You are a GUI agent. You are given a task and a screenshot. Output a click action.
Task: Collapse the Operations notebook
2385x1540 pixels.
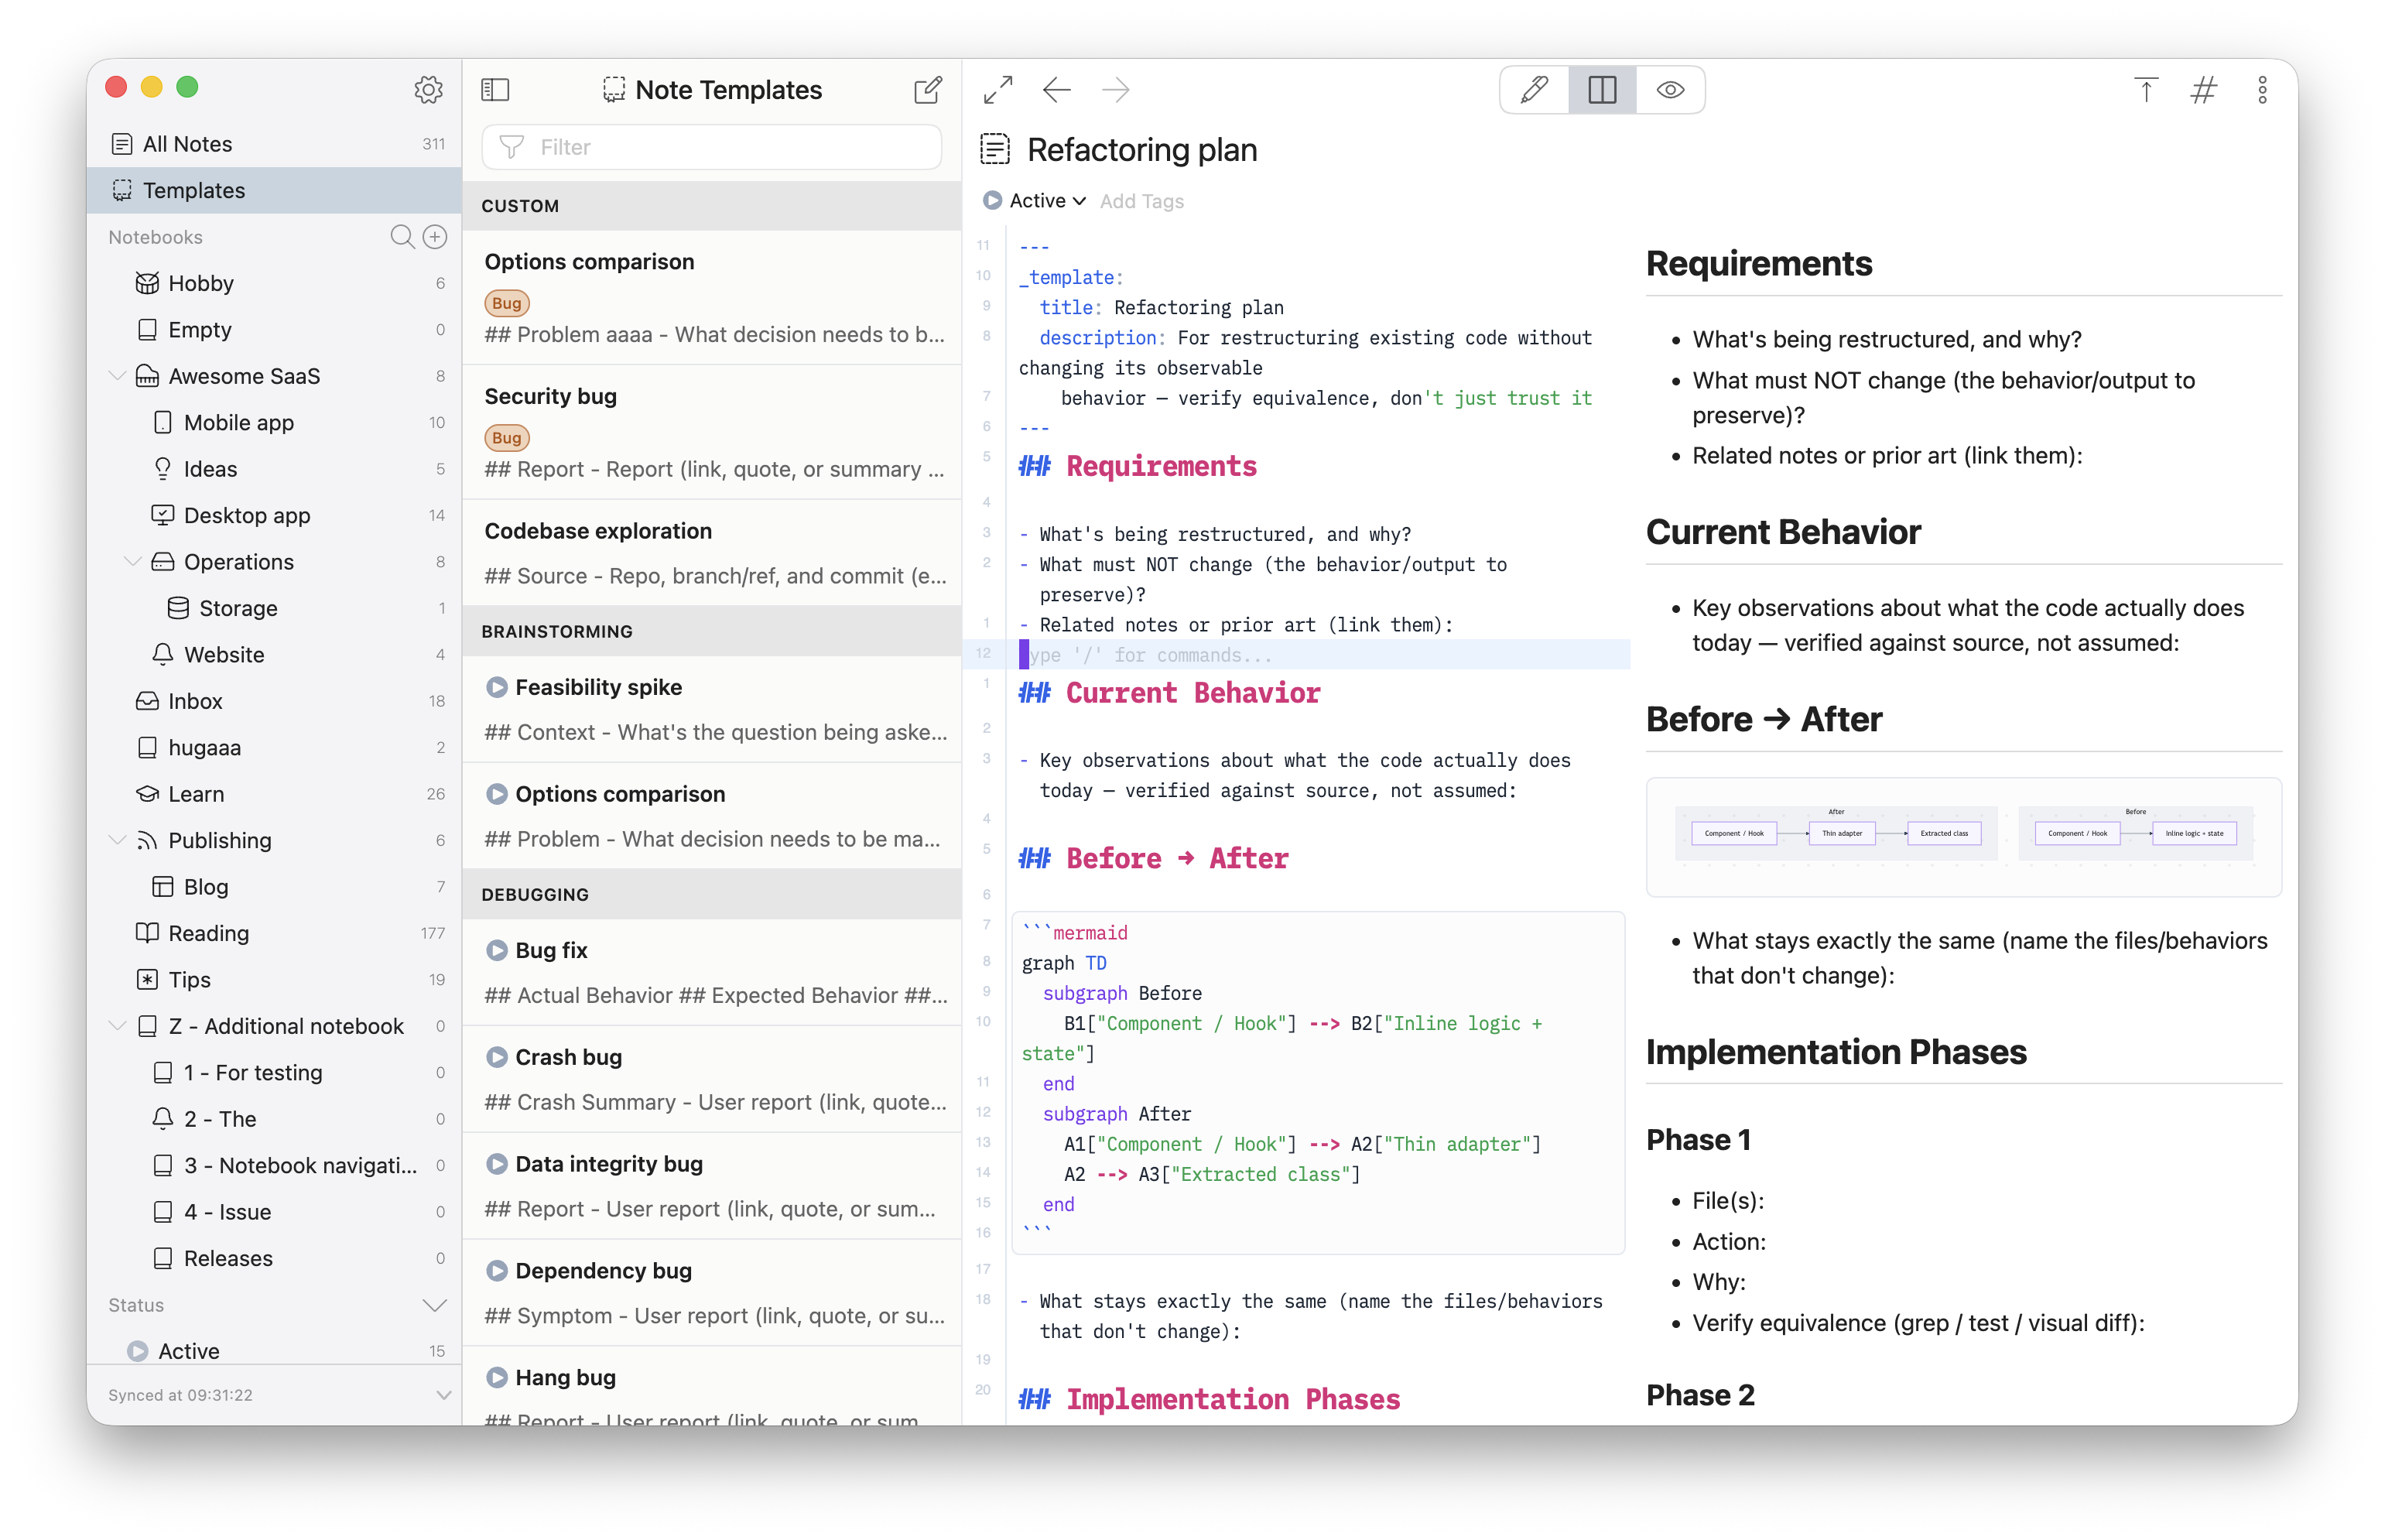(x=132, y=562)
